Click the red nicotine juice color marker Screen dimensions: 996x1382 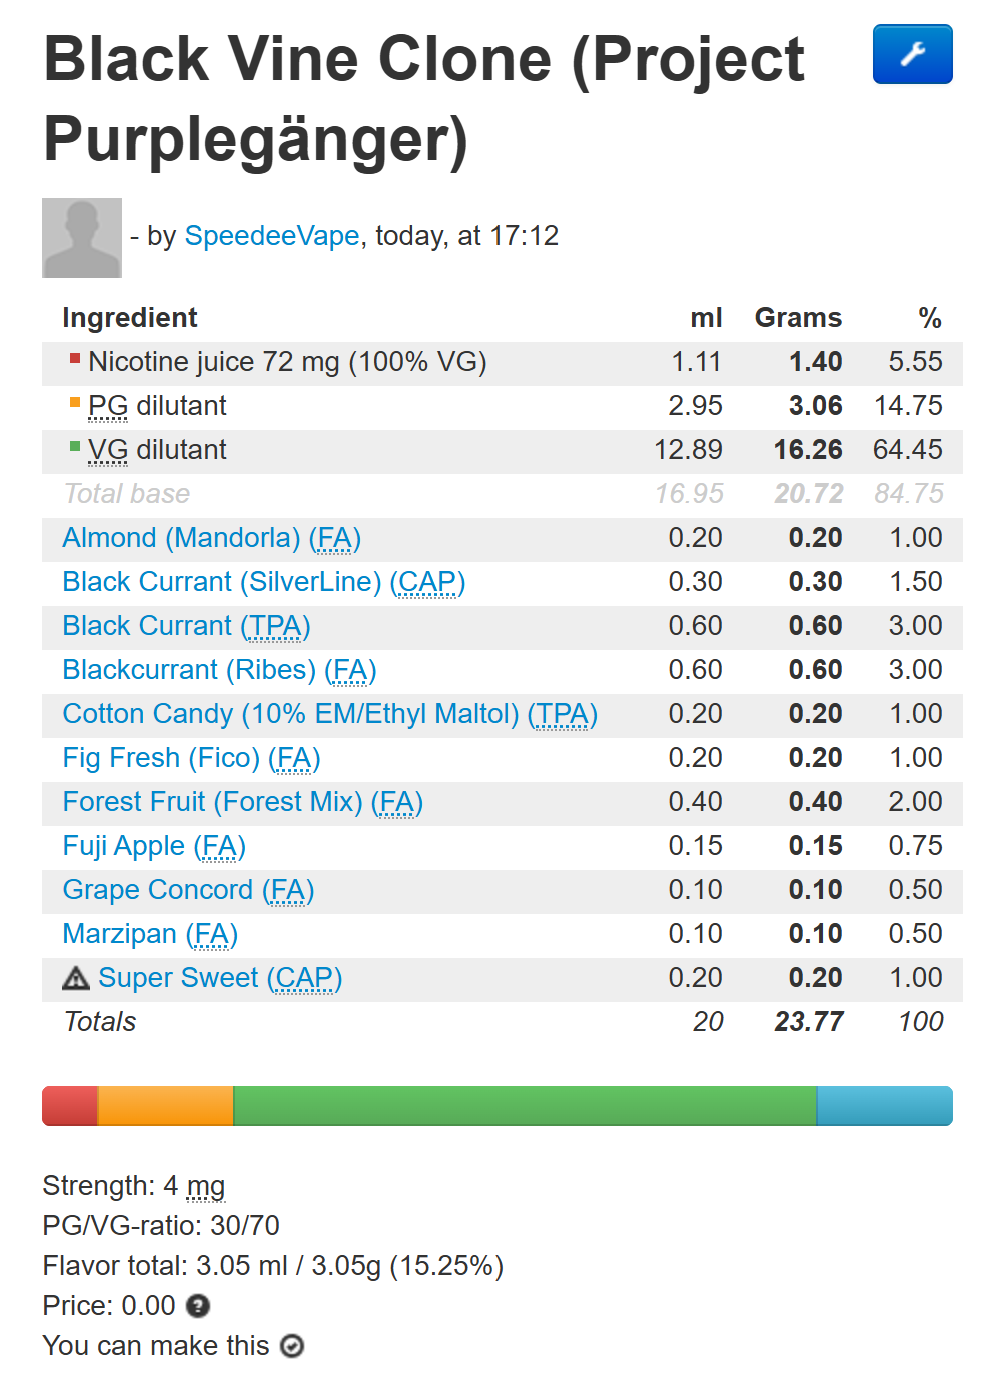click(75, 358)
